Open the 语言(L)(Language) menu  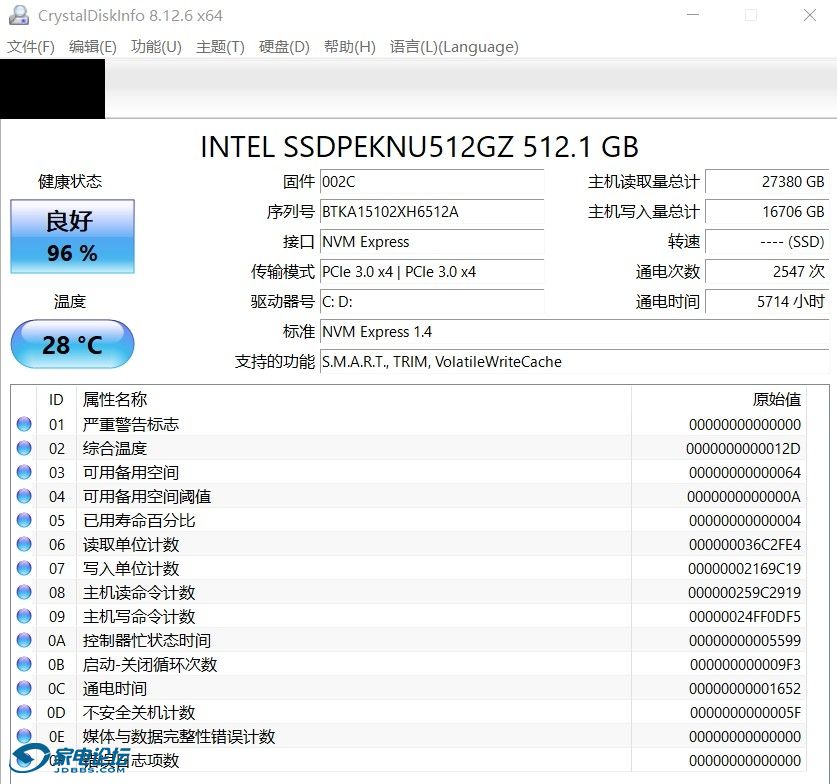click(x=454, y=47)
